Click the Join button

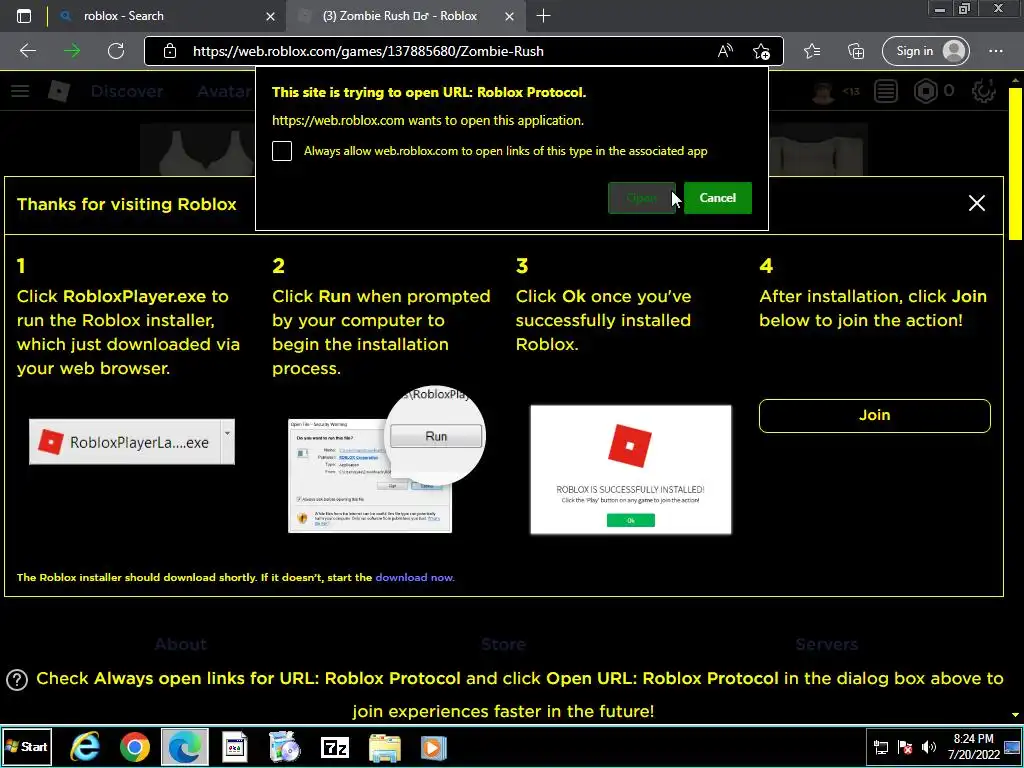[874, 415]
